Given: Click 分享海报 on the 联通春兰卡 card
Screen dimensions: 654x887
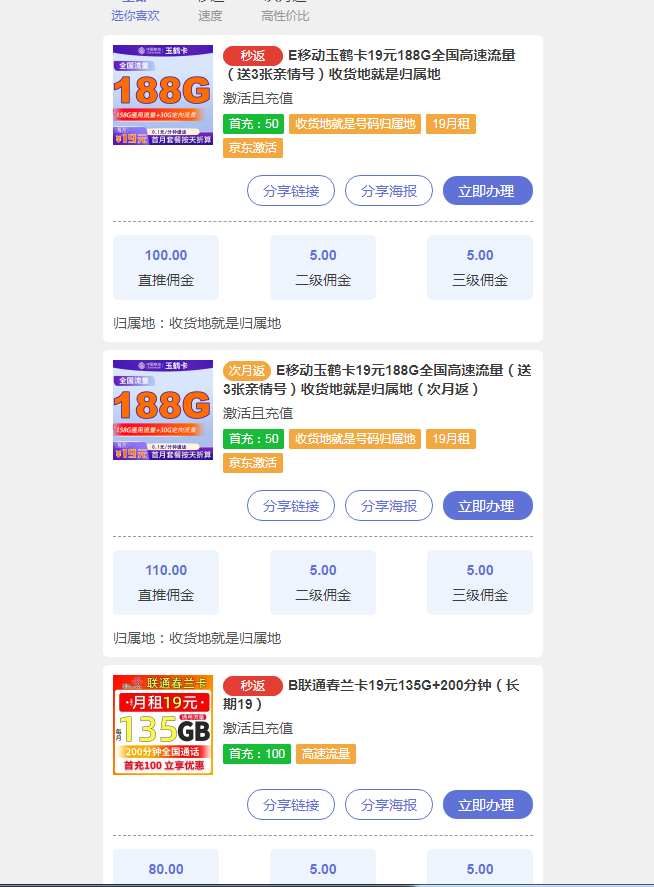Looking at the screenshot, I should [389, 805].
